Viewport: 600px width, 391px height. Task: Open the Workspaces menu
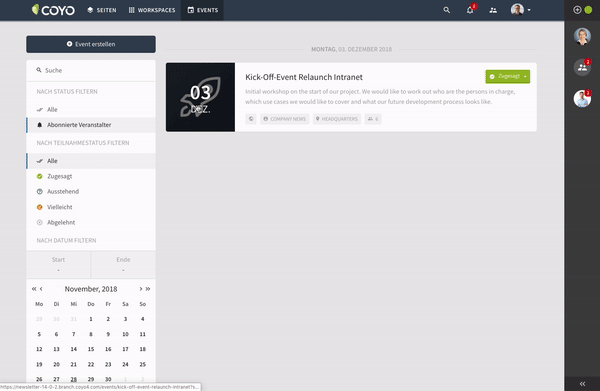click(152, 10)
